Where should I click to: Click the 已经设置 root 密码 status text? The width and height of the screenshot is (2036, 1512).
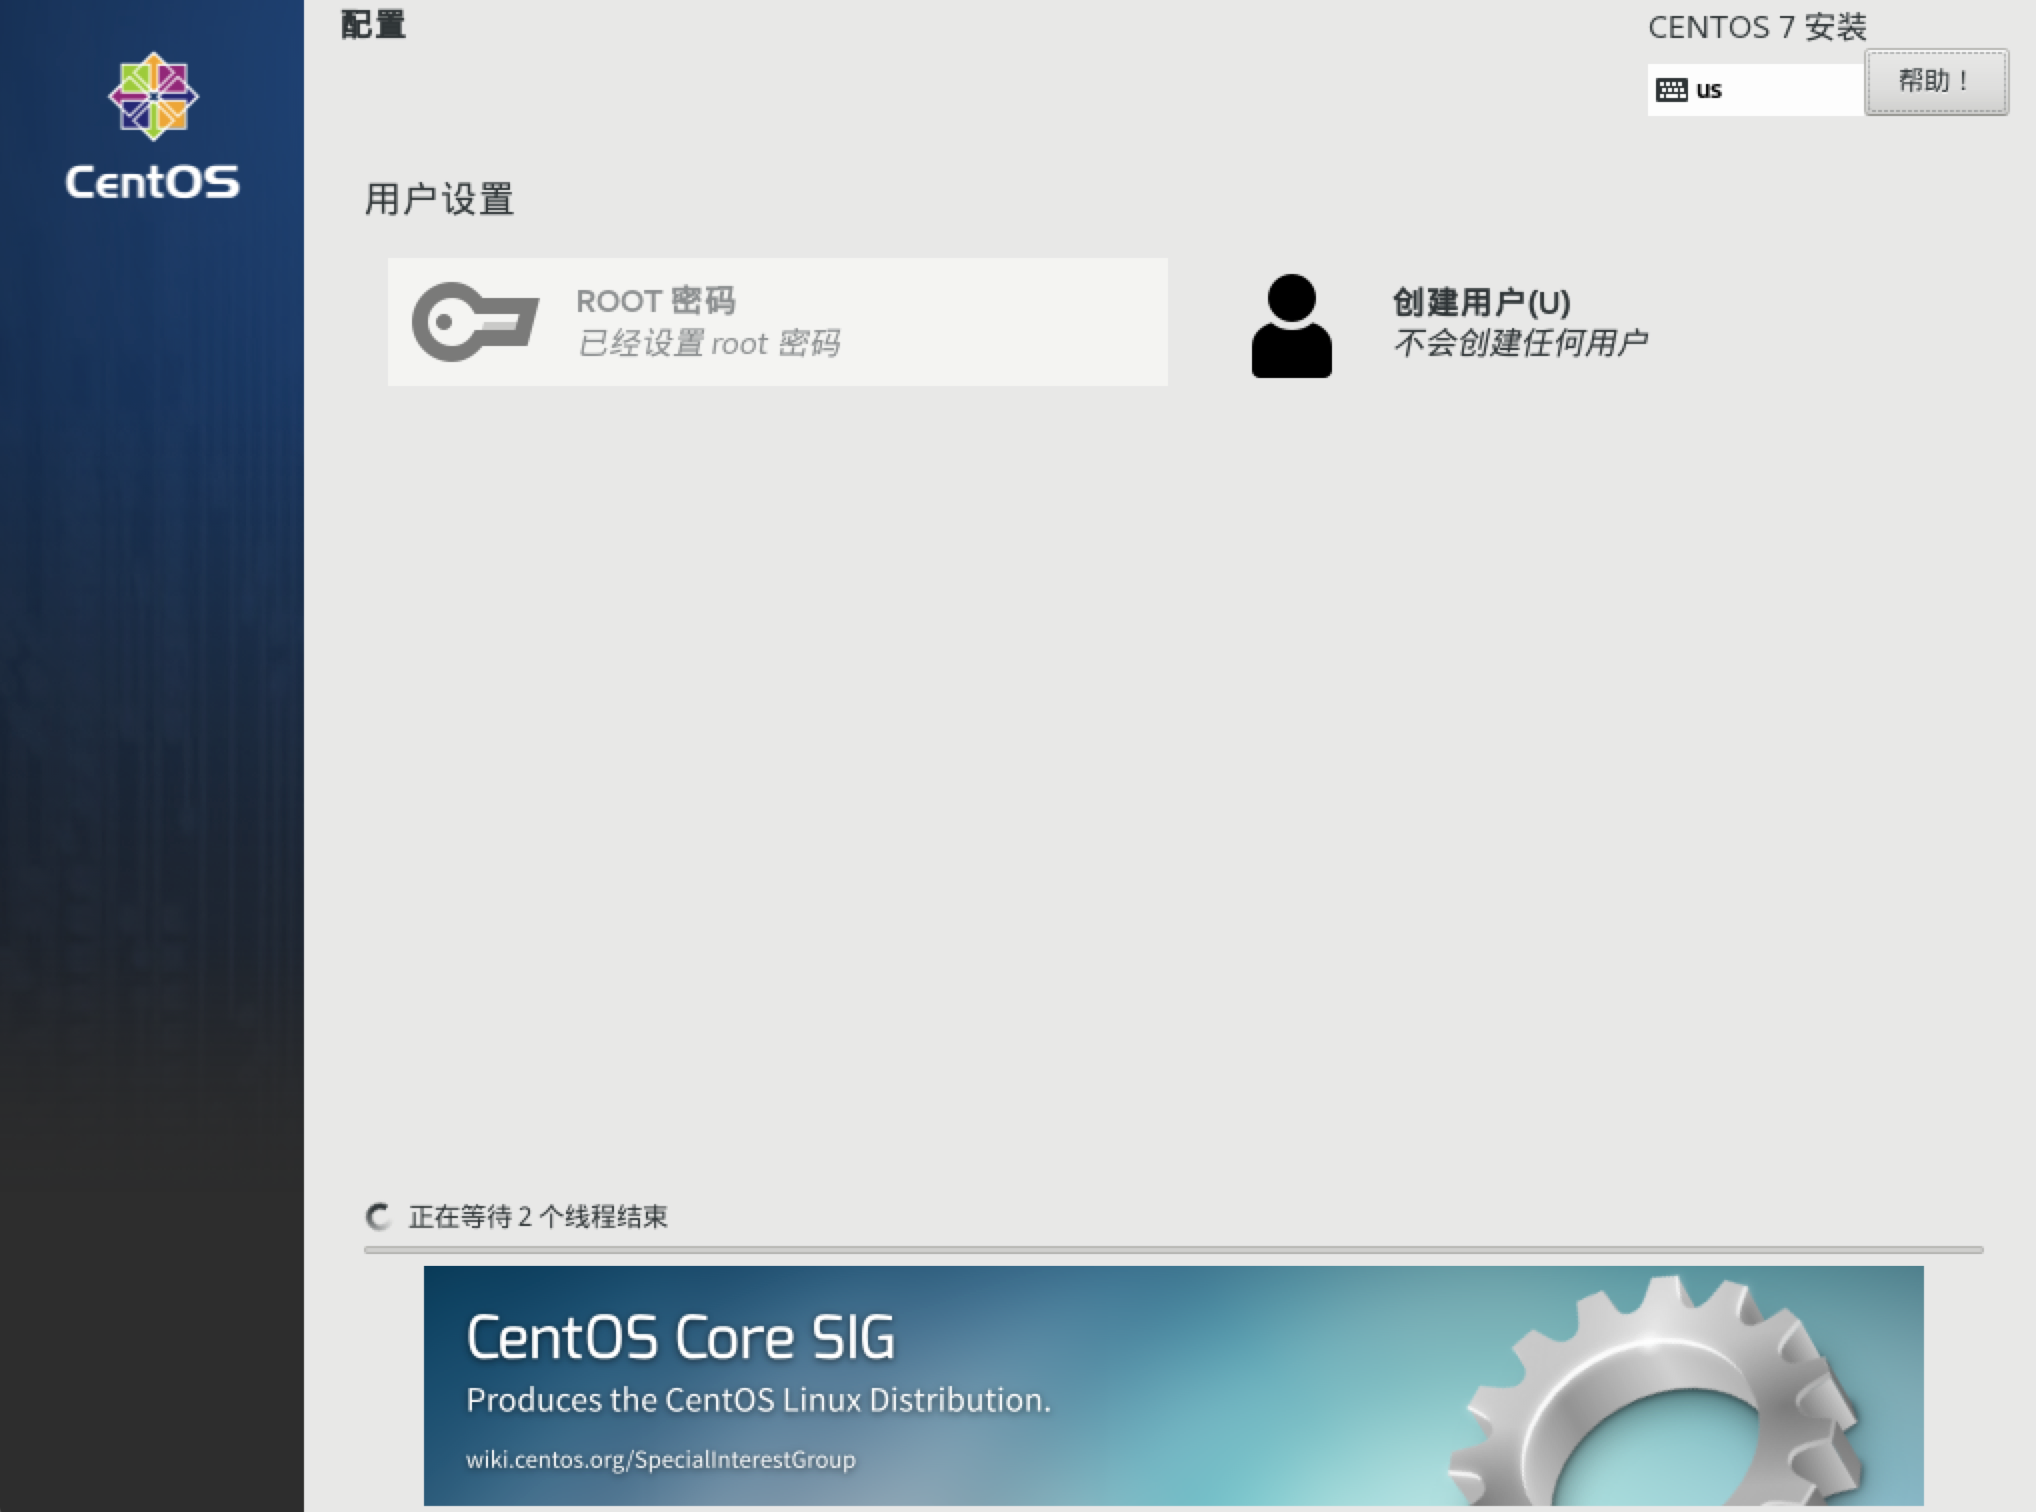(x=708, y=344)
